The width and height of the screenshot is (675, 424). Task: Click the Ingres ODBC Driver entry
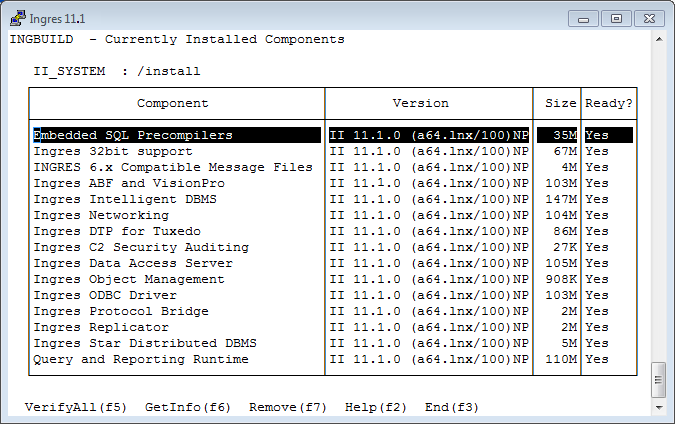105,295
